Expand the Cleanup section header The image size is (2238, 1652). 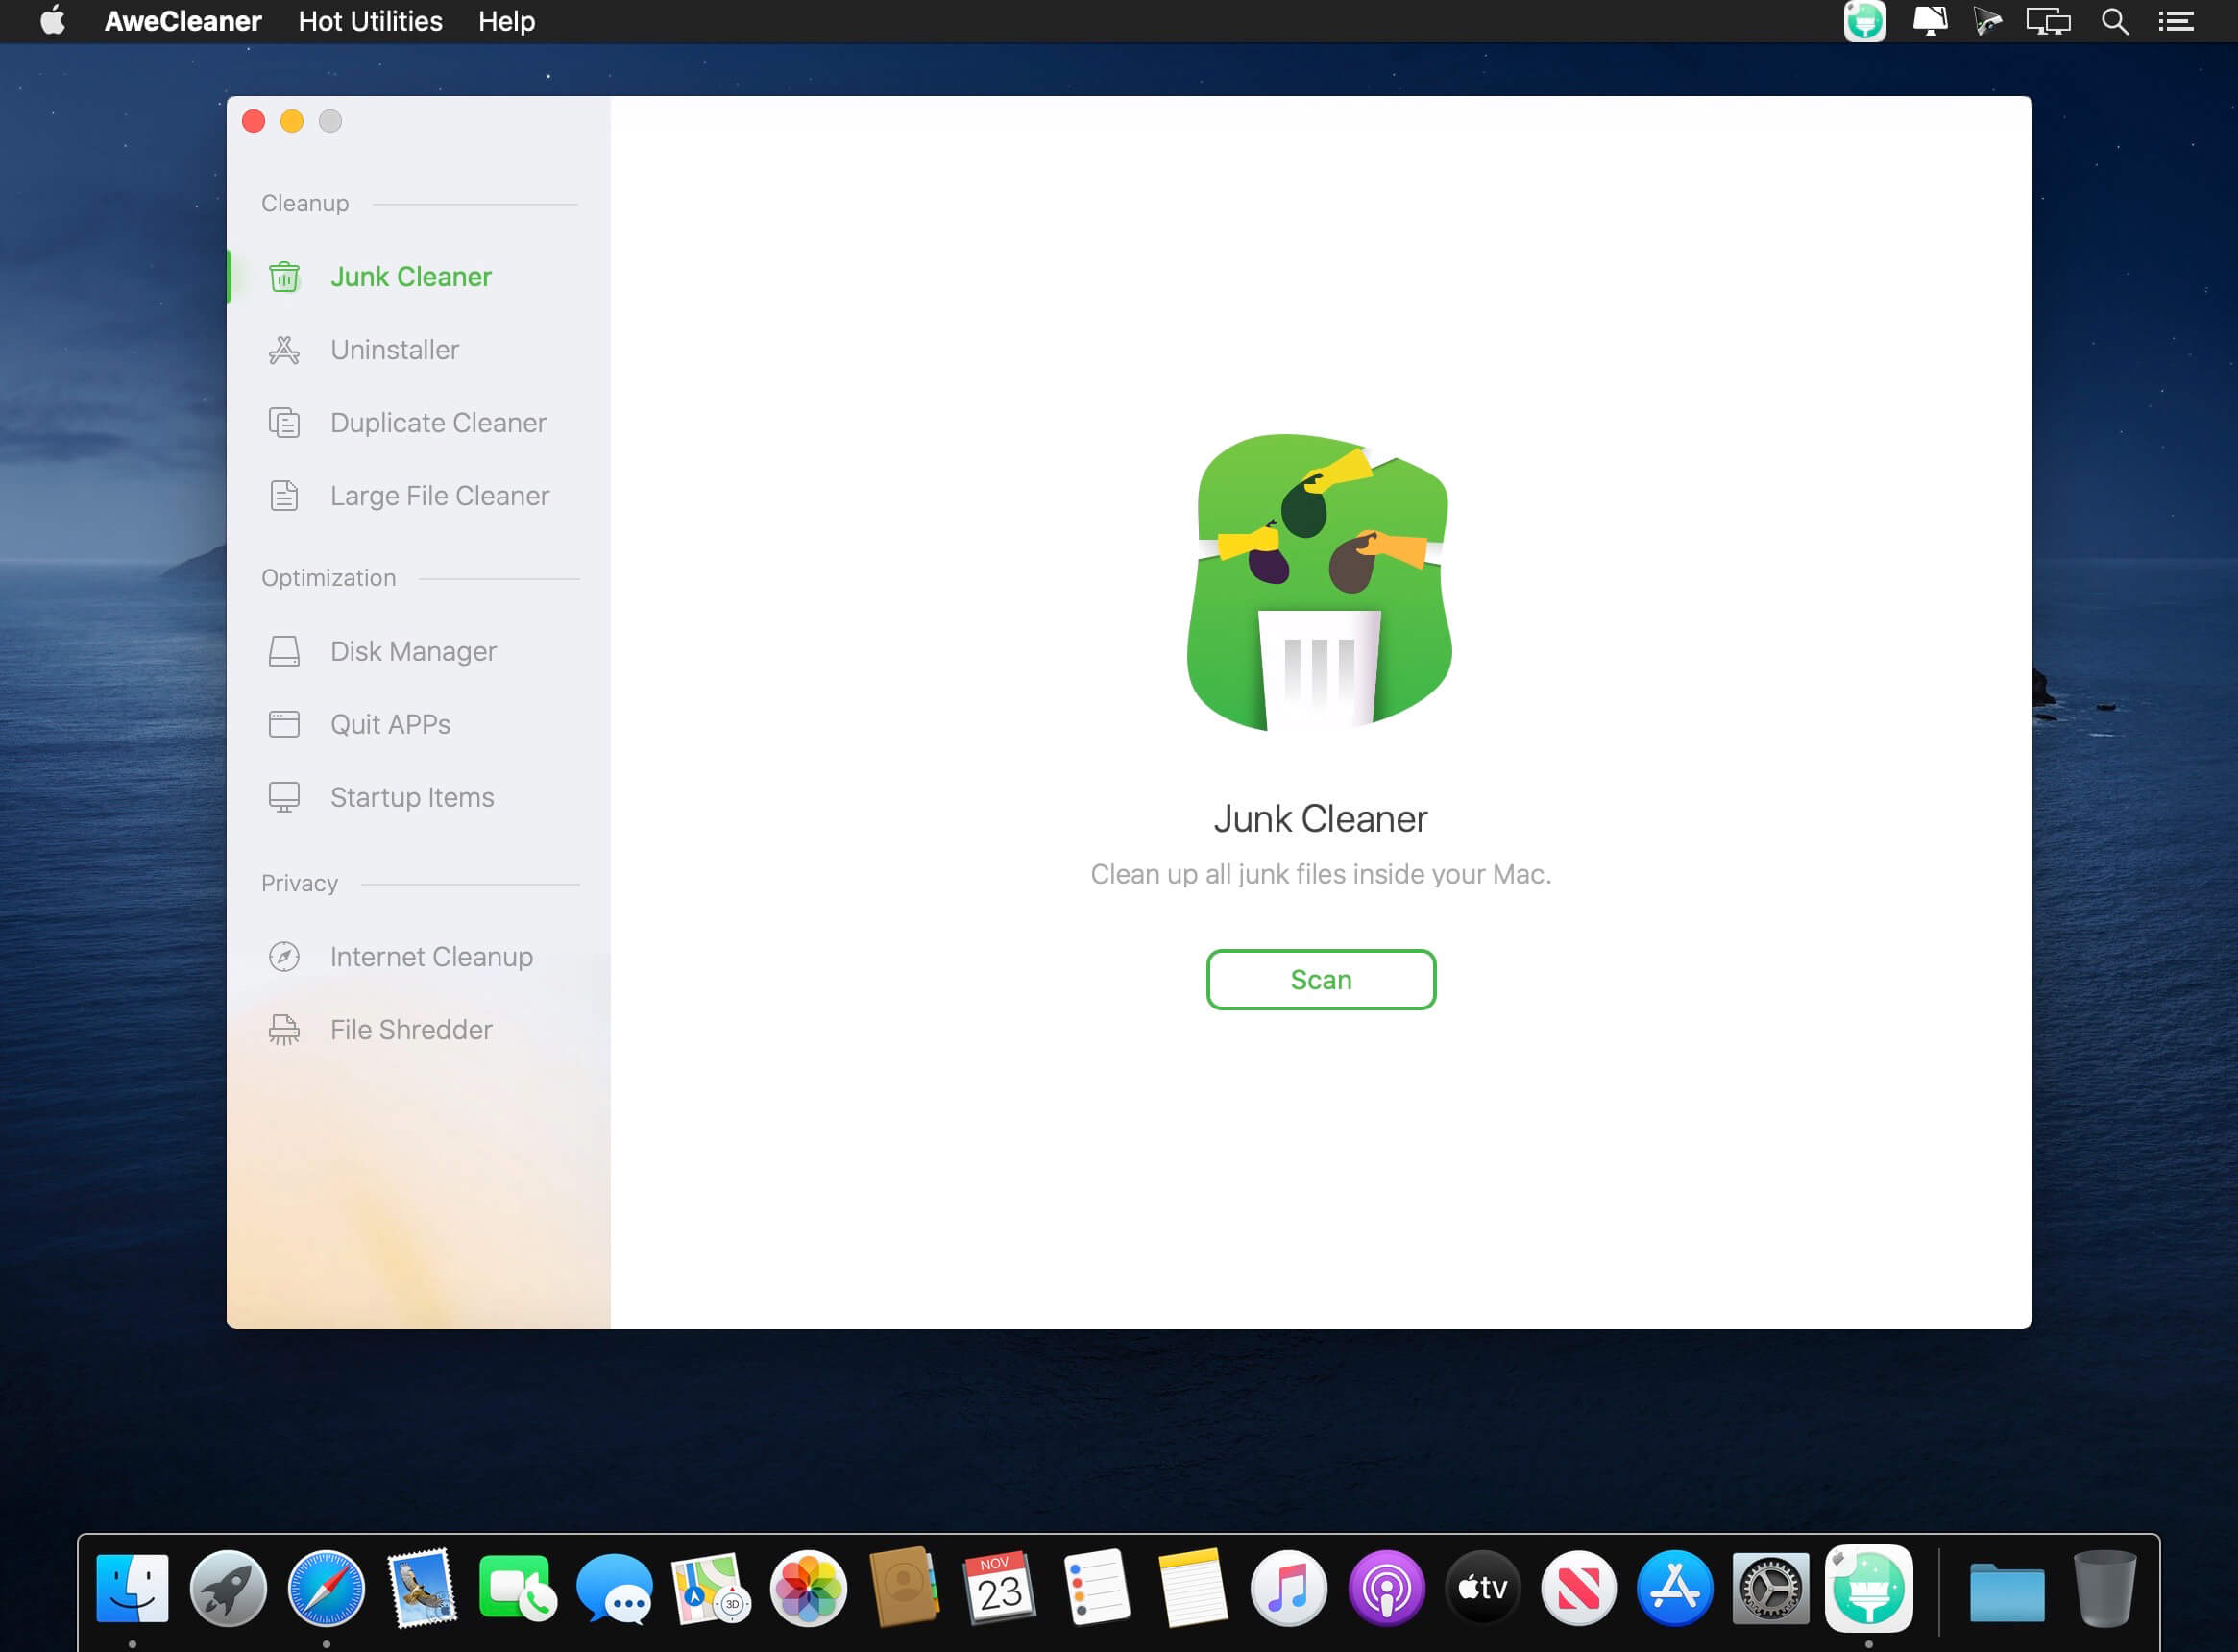coord(304,204)
